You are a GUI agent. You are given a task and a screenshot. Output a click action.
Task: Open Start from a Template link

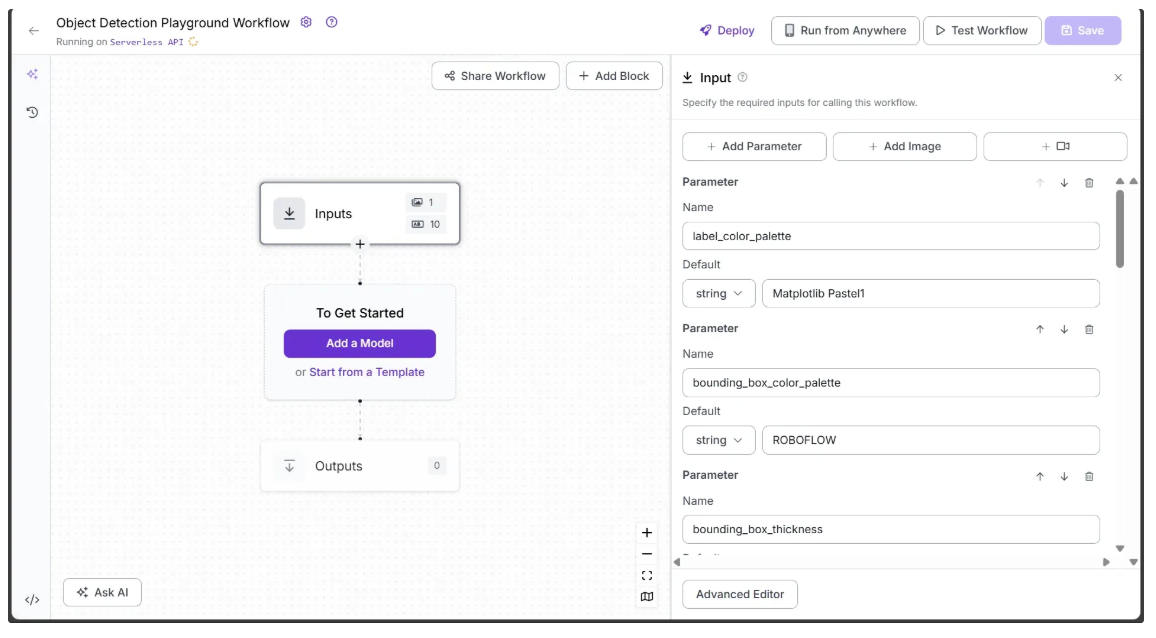pyautogui.click(x=367, y=372)
